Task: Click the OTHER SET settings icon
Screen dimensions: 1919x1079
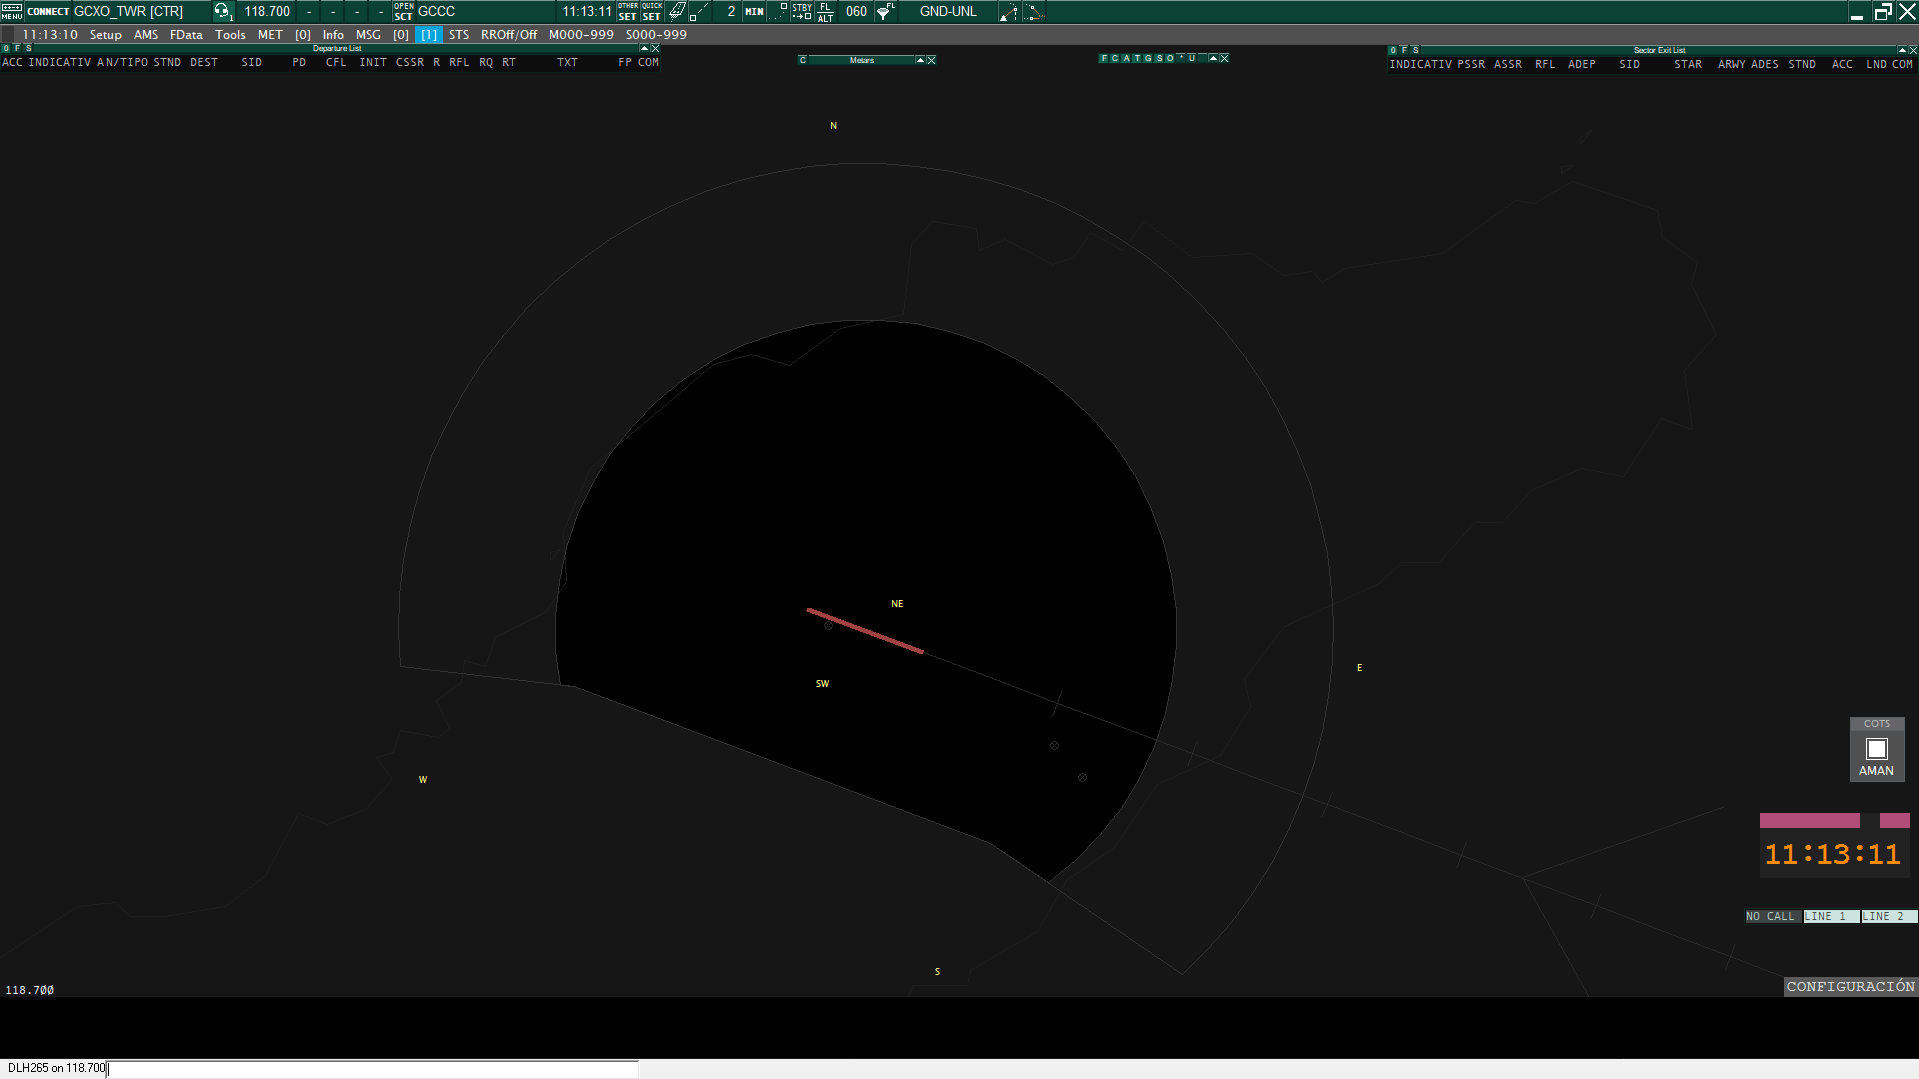Action: 627,11
